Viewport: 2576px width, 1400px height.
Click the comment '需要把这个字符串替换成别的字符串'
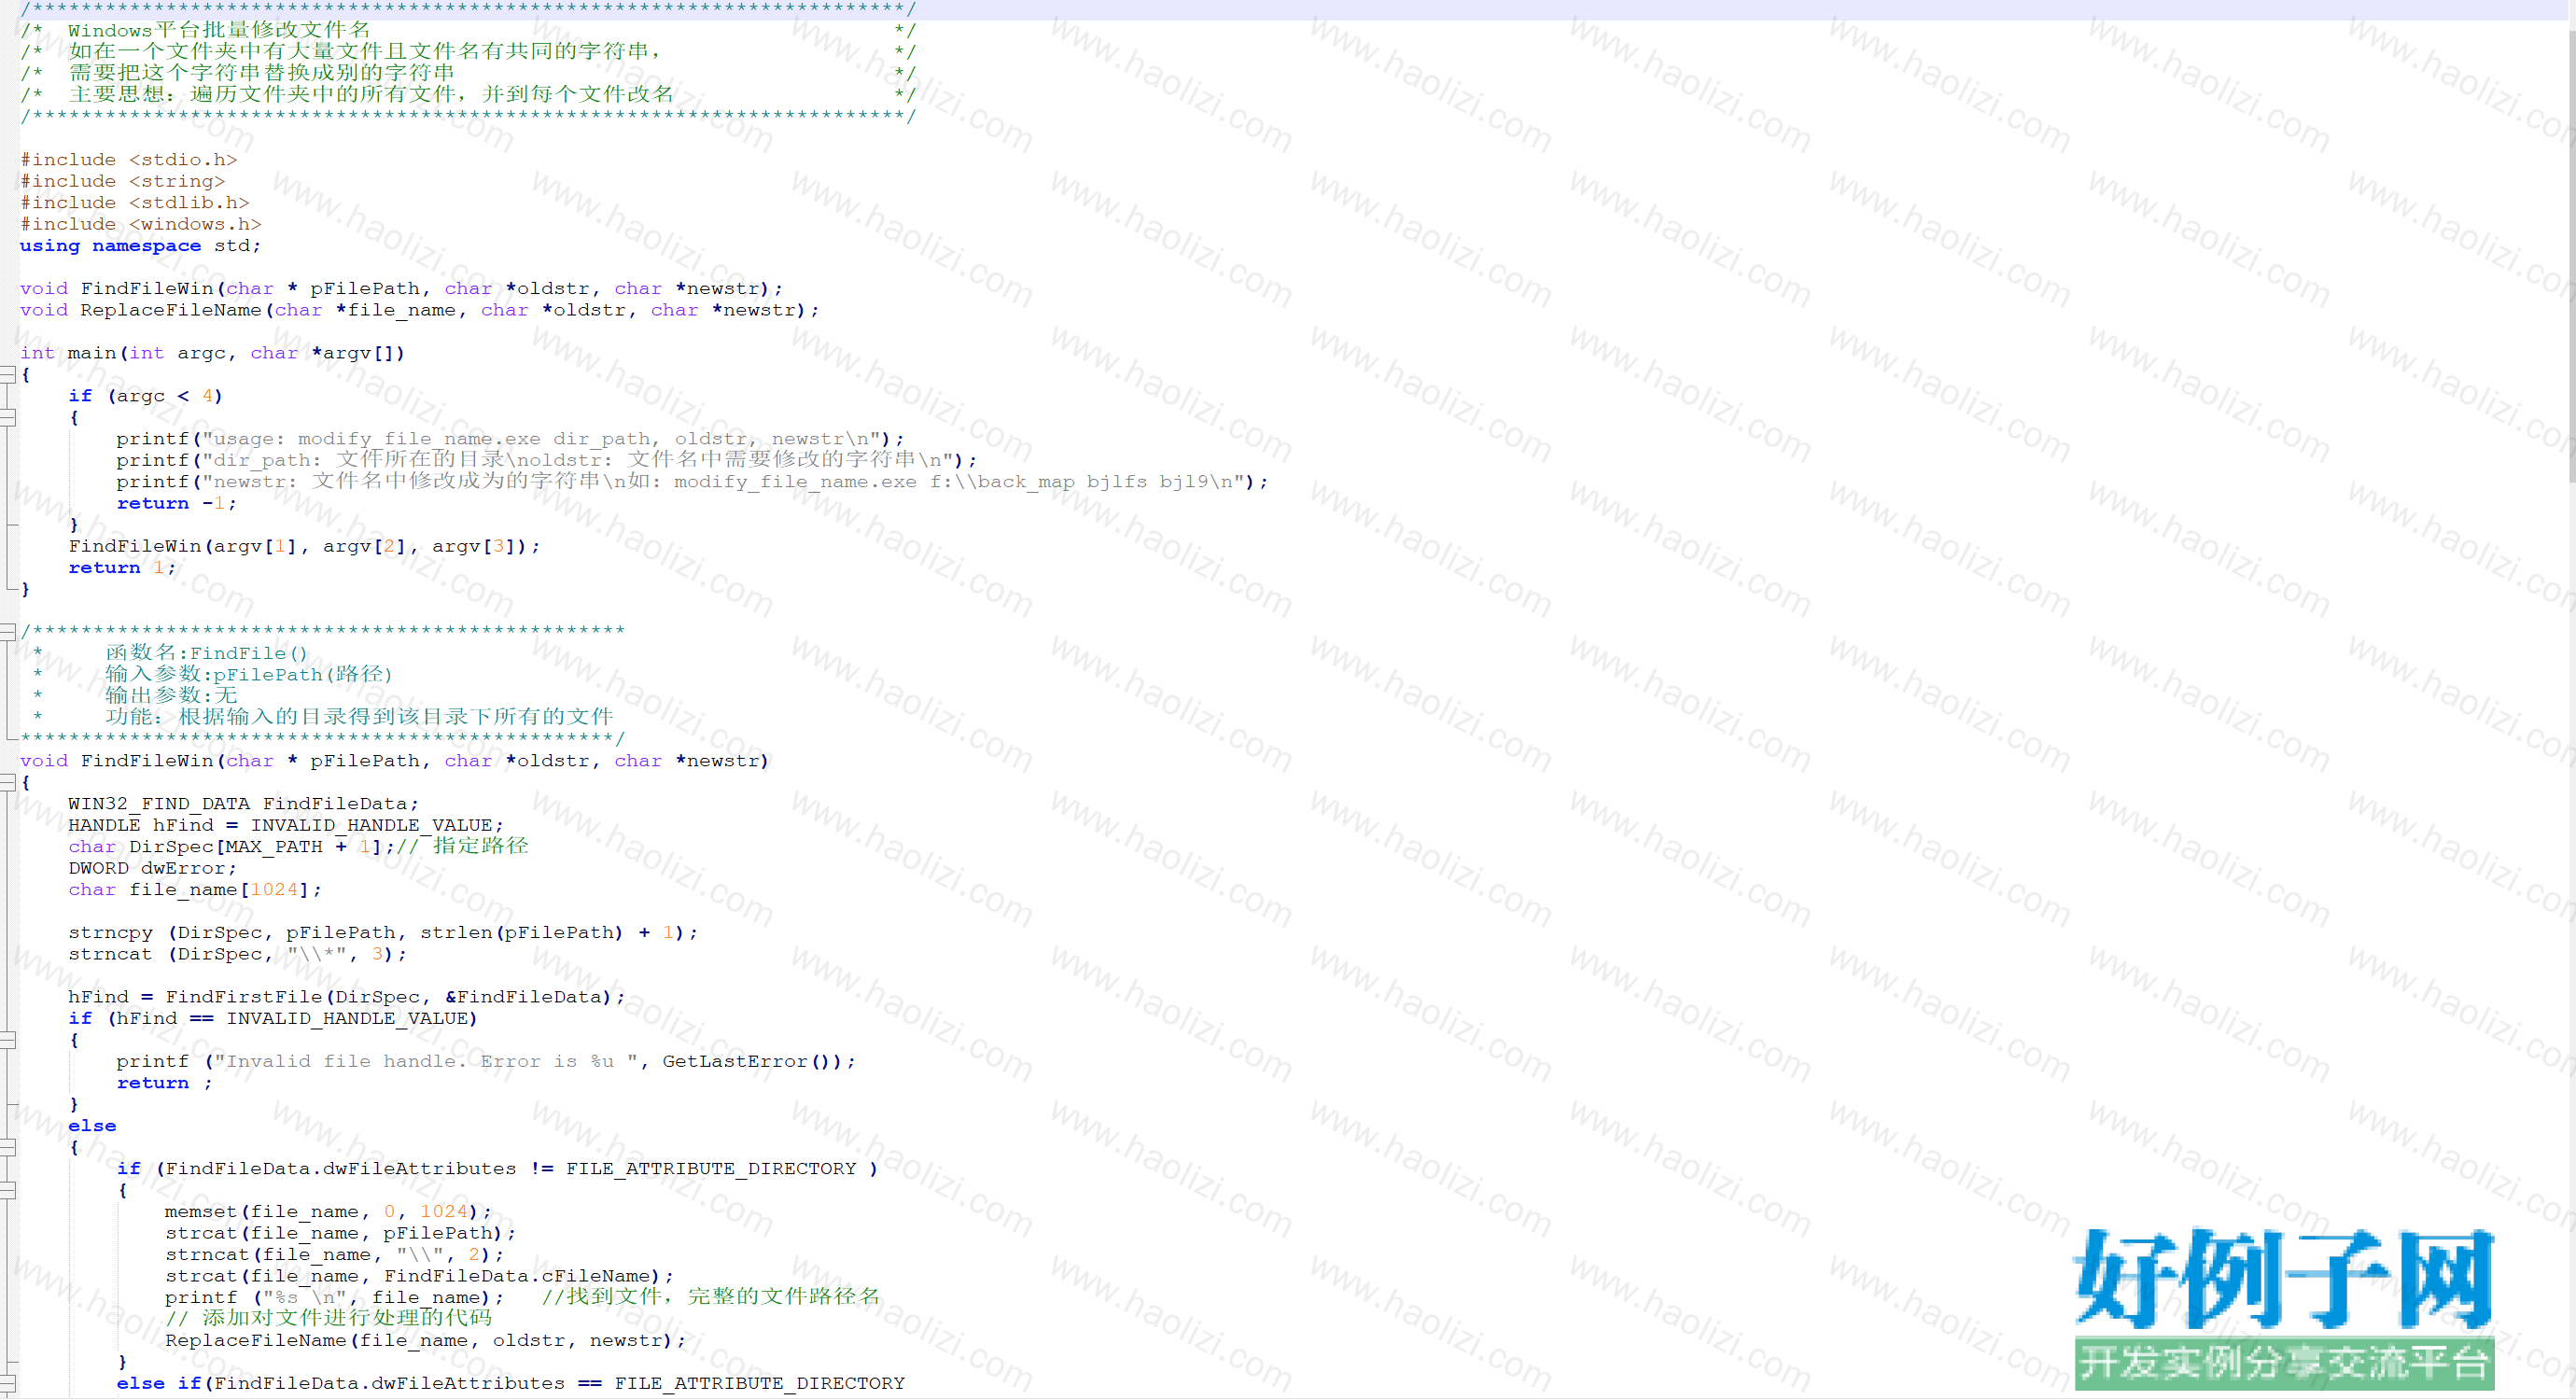click(x=262, y=73)
